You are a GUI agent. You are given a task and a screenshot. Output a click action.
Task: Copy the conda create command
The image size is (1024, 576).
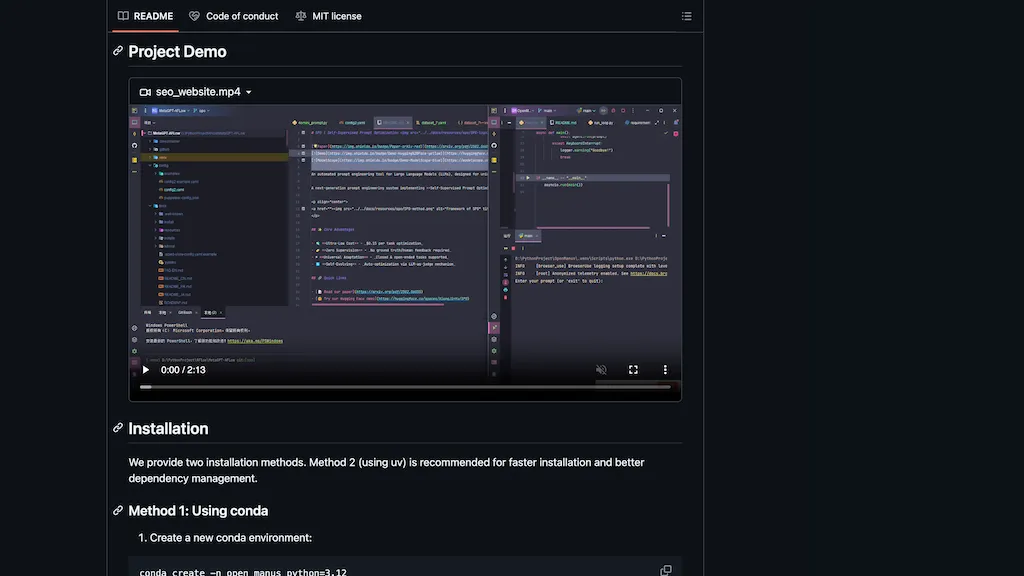[x=666, y=570]
